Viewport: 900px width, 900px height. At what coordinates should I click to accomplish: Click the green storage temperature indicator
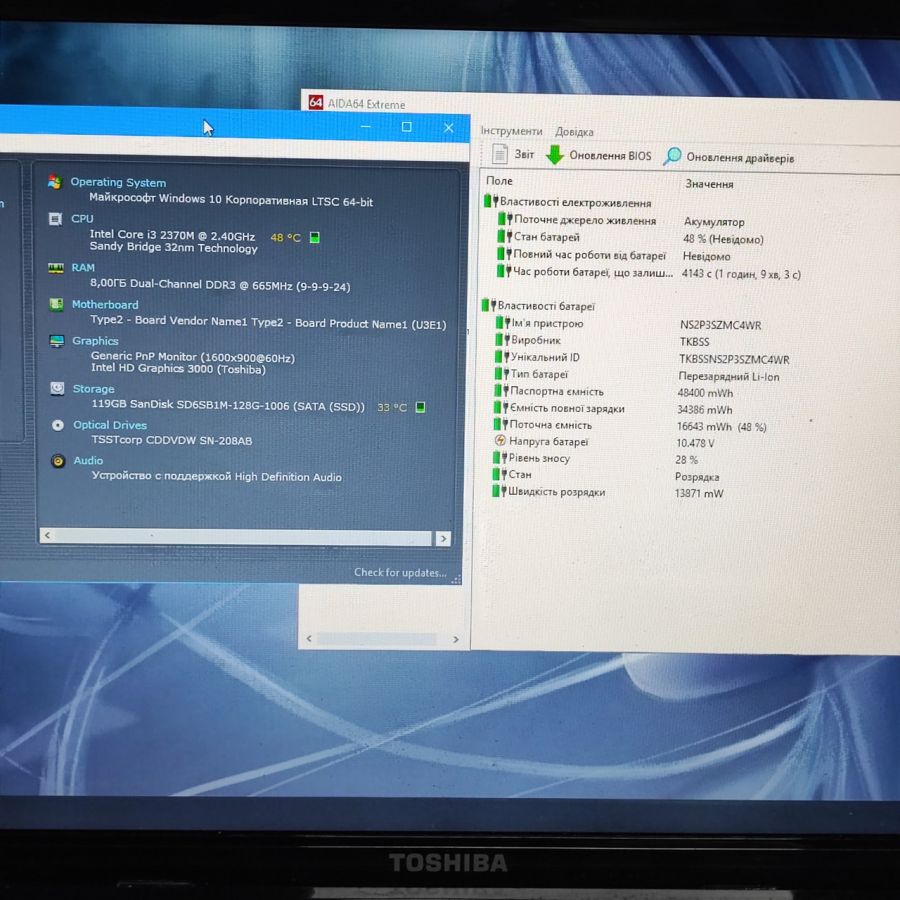click(420, 407)
